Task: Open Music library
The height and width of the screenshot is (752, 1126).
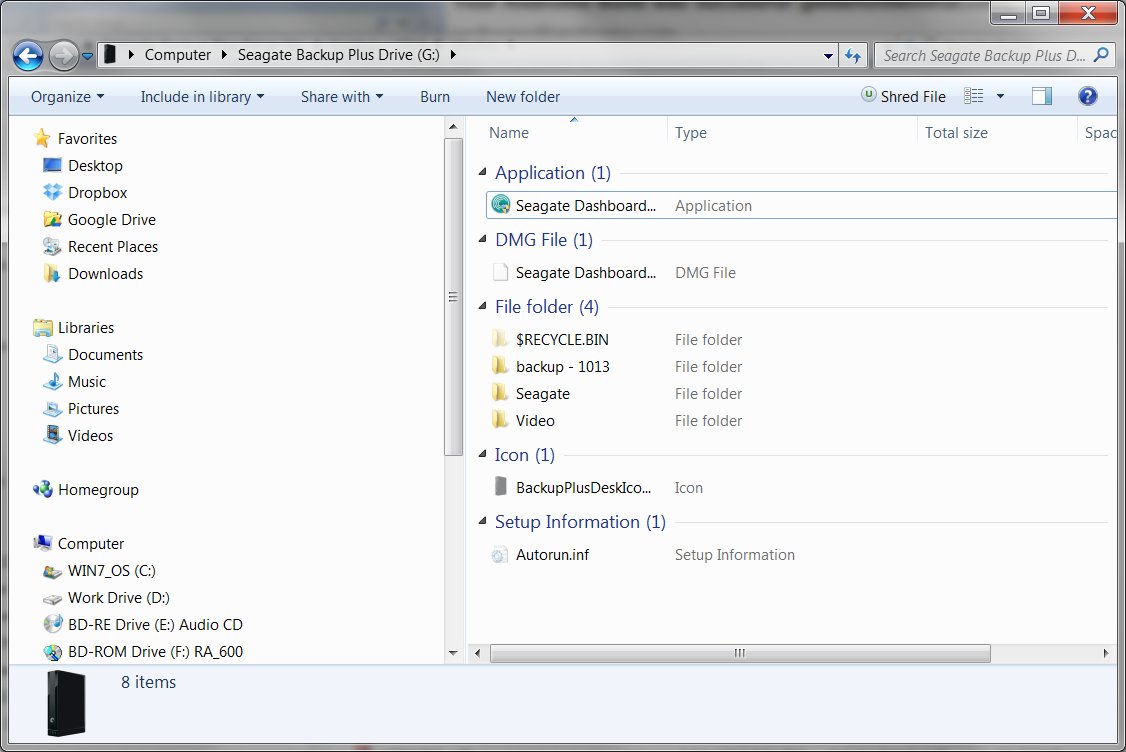Action: click(x=75, y=381)
